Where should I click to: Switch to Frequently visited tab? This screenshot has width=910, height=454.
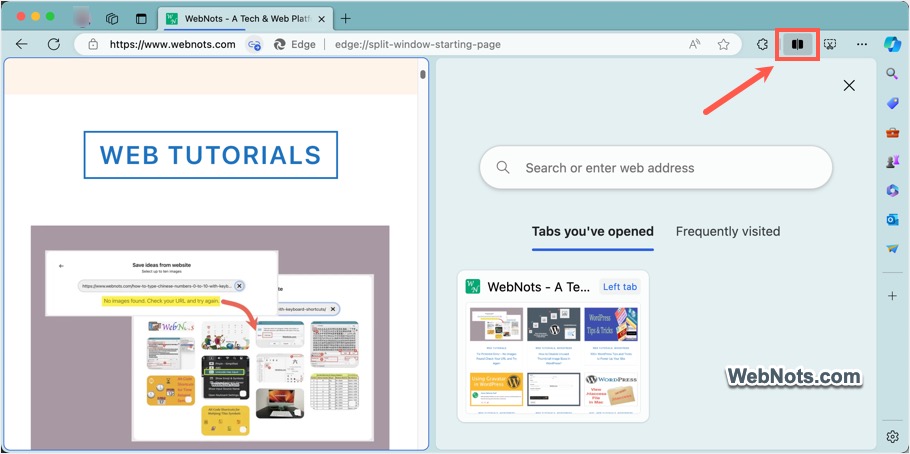(728, 232)
